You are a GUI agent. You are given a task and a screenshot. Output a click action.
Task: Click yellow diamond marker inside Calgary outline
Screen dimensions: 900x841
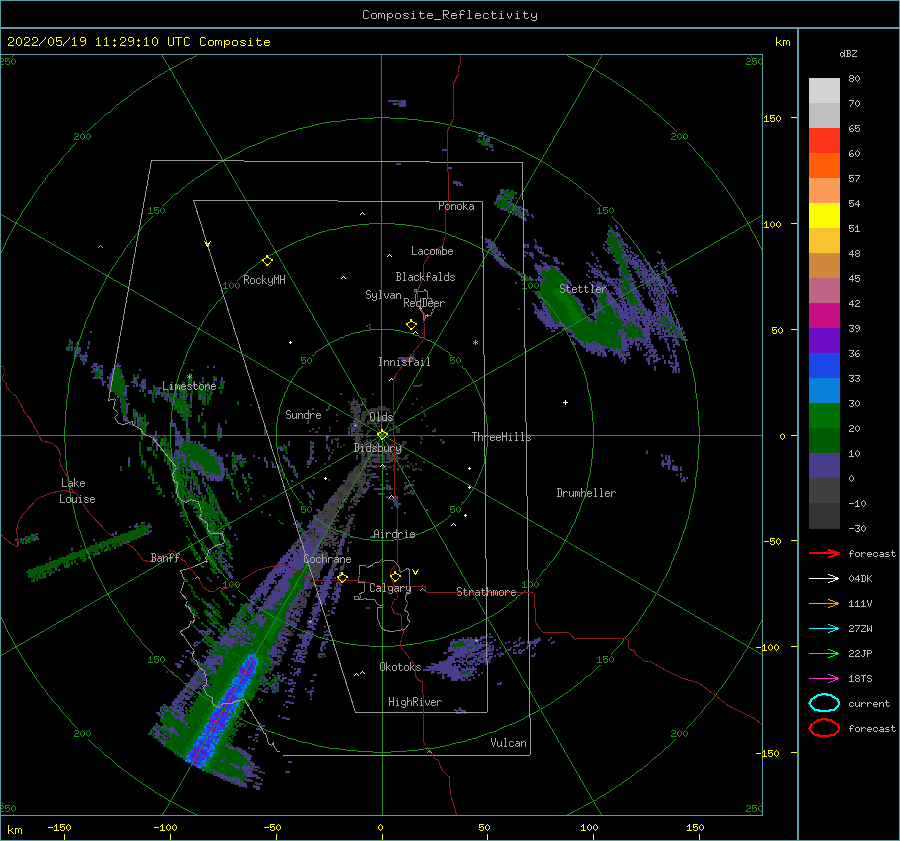pyautogui.click(x=395, y=576)
